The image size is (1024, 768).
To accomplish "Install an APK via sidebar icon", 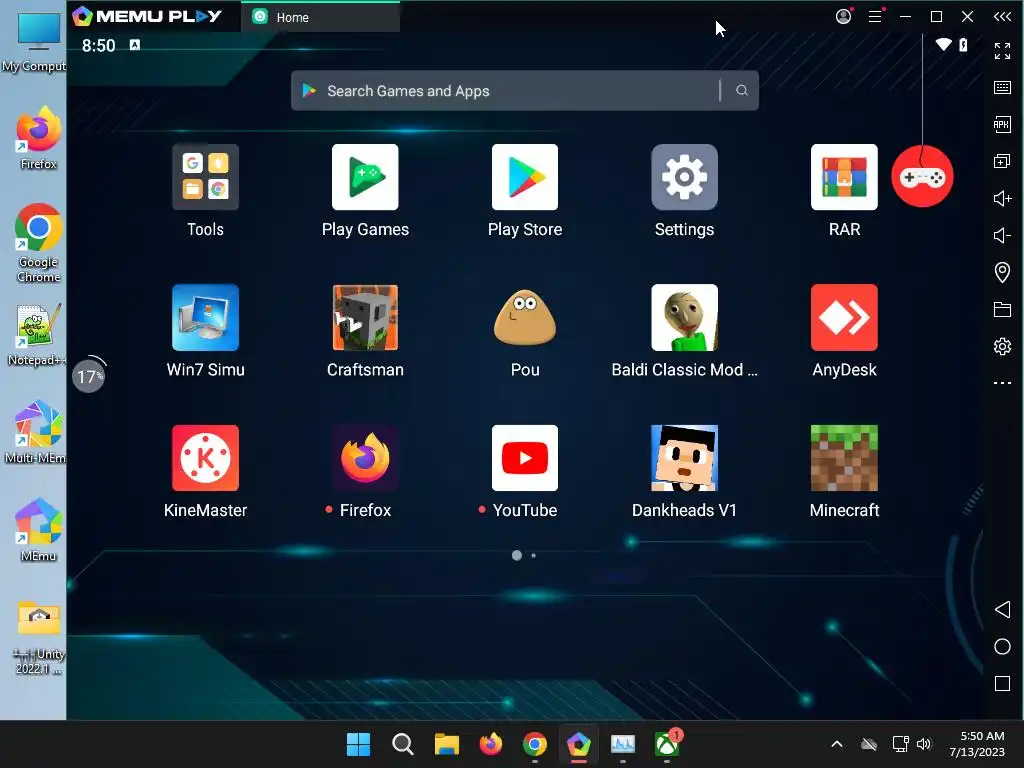I will [1002, 124].
